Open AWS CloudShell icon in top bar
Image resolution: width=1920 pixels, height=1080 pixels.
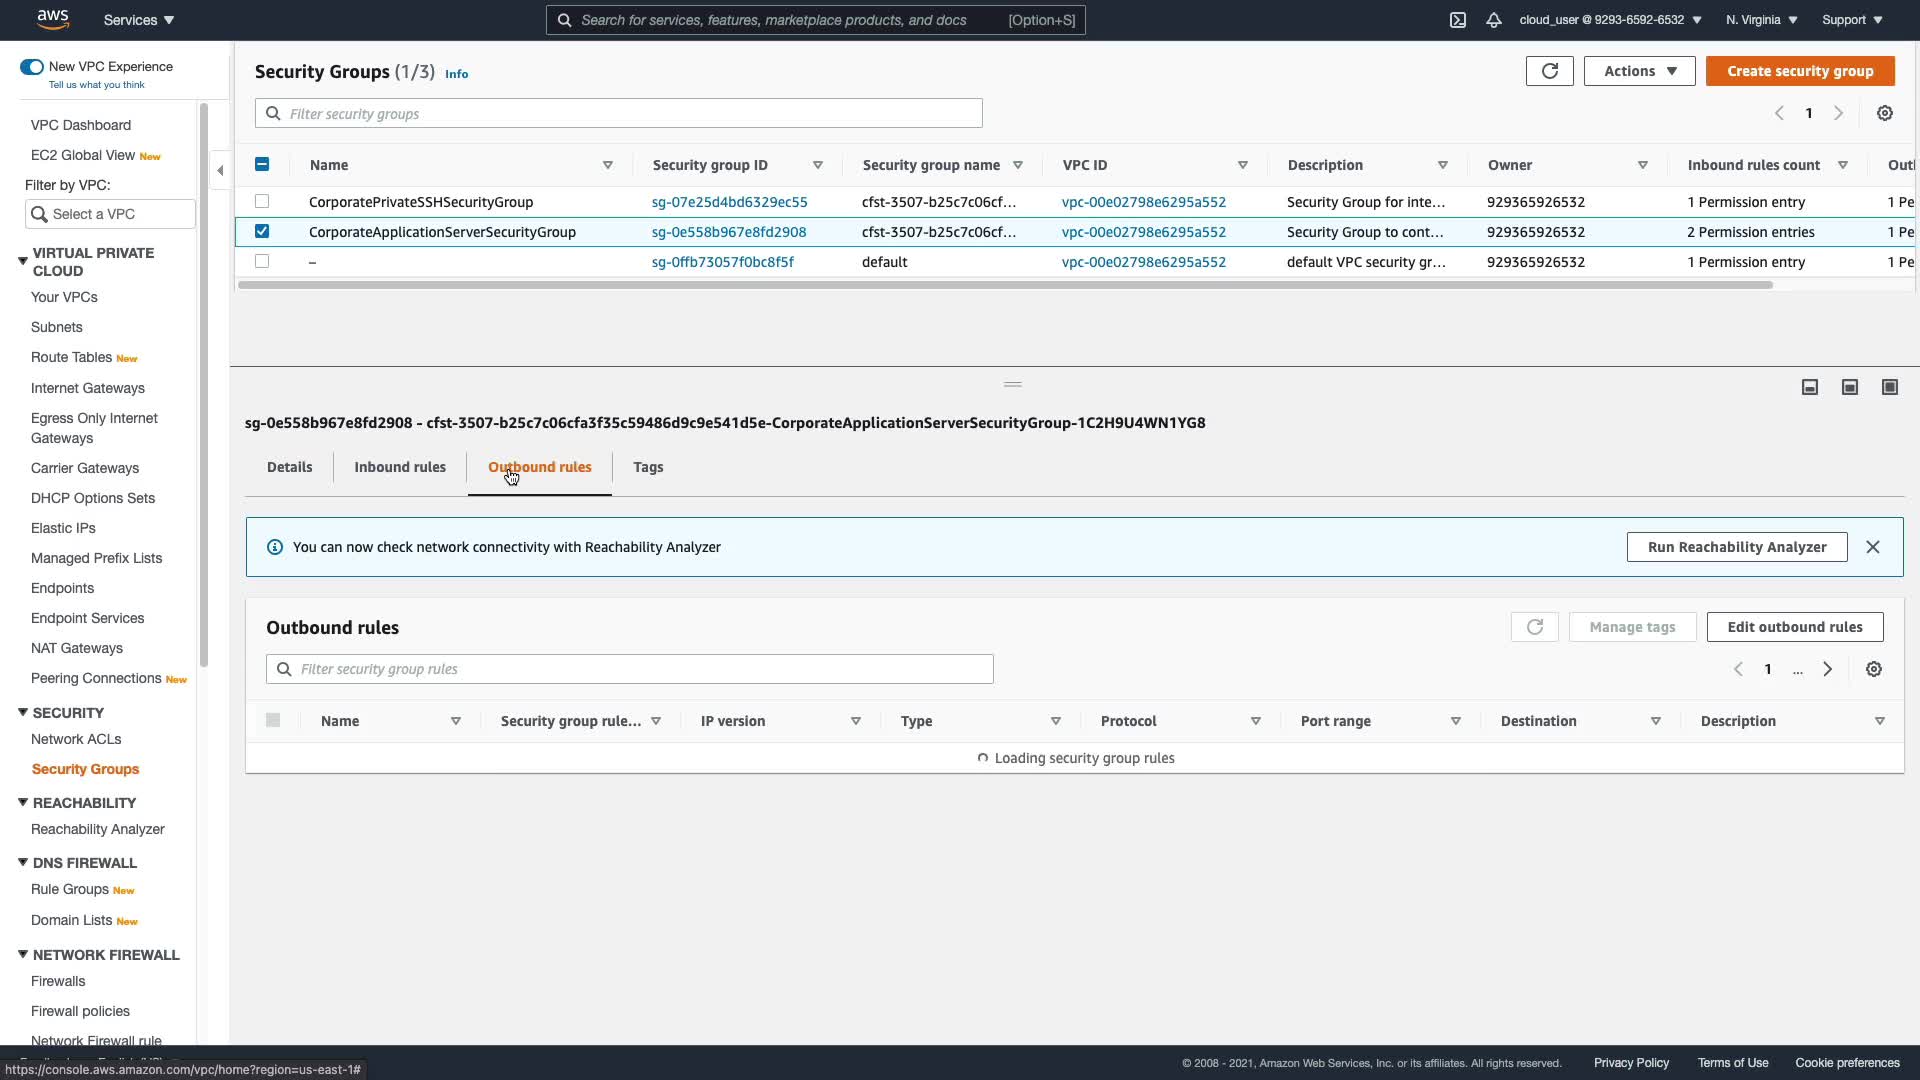point(1458,20)
